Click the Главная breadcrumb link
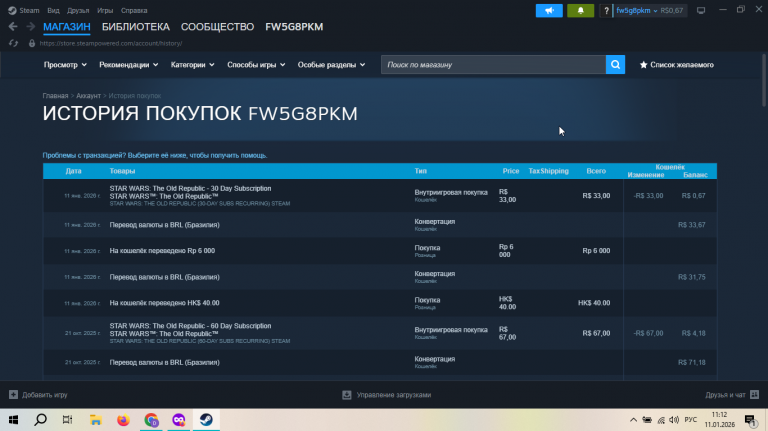The image size is (768, 431). pos(55,96)
